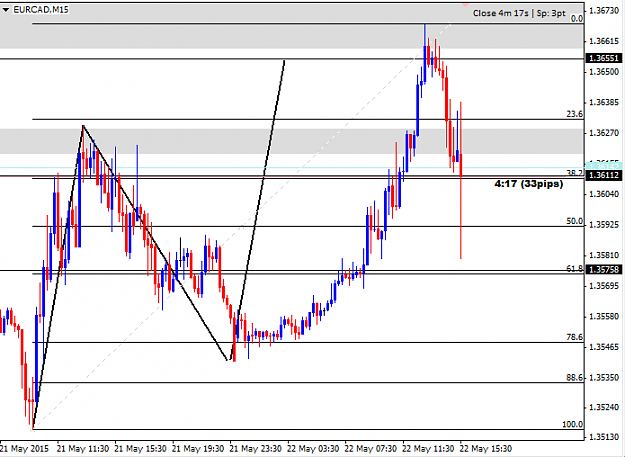
Task: Open the chart menu triangle beside EURCAD,M15
Action: [6, 10]
